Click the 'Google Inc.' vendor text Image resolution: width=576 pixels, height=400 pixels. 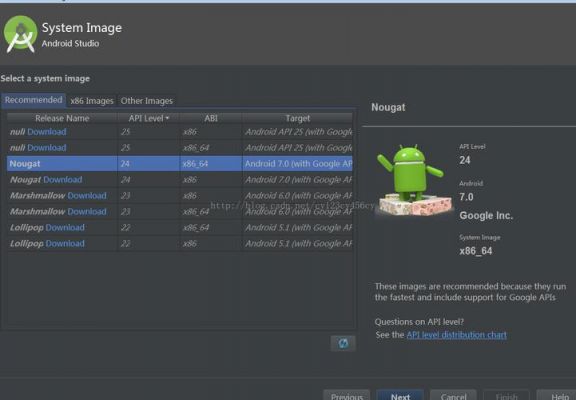point(486,216)
